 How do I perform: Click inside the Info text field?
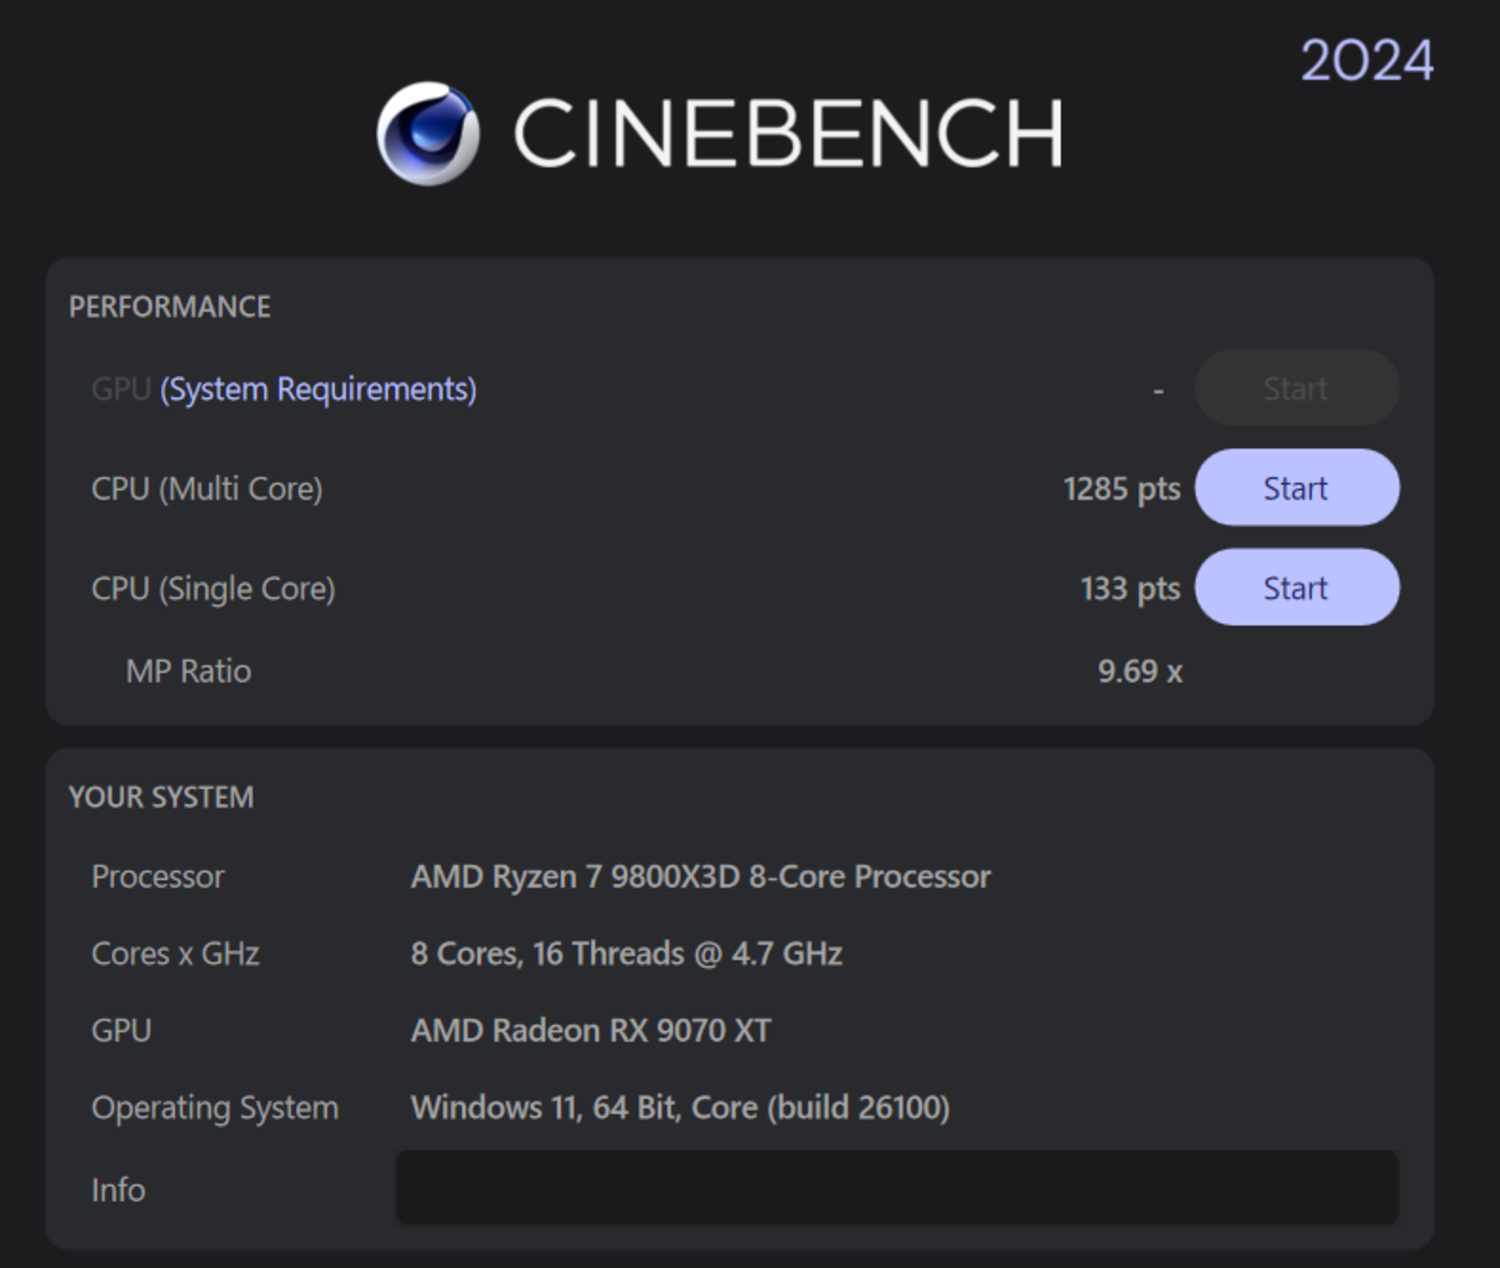coord(896,1188)
